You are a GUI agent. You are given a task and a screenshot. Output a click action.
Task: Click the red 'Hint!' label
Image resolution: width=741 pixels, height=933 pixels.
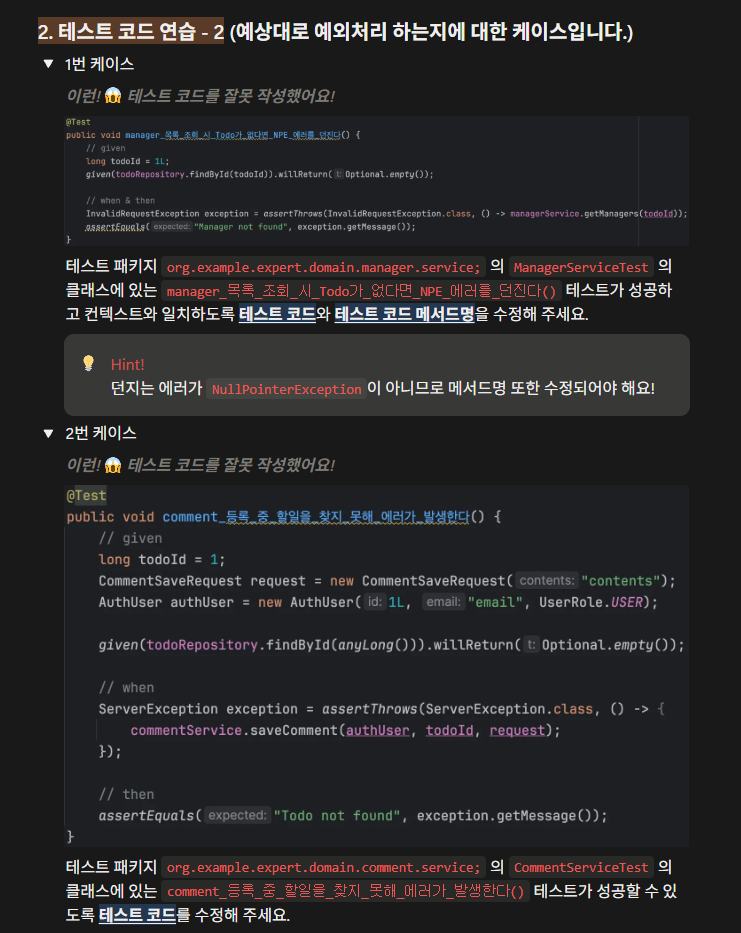pos(127,364)
